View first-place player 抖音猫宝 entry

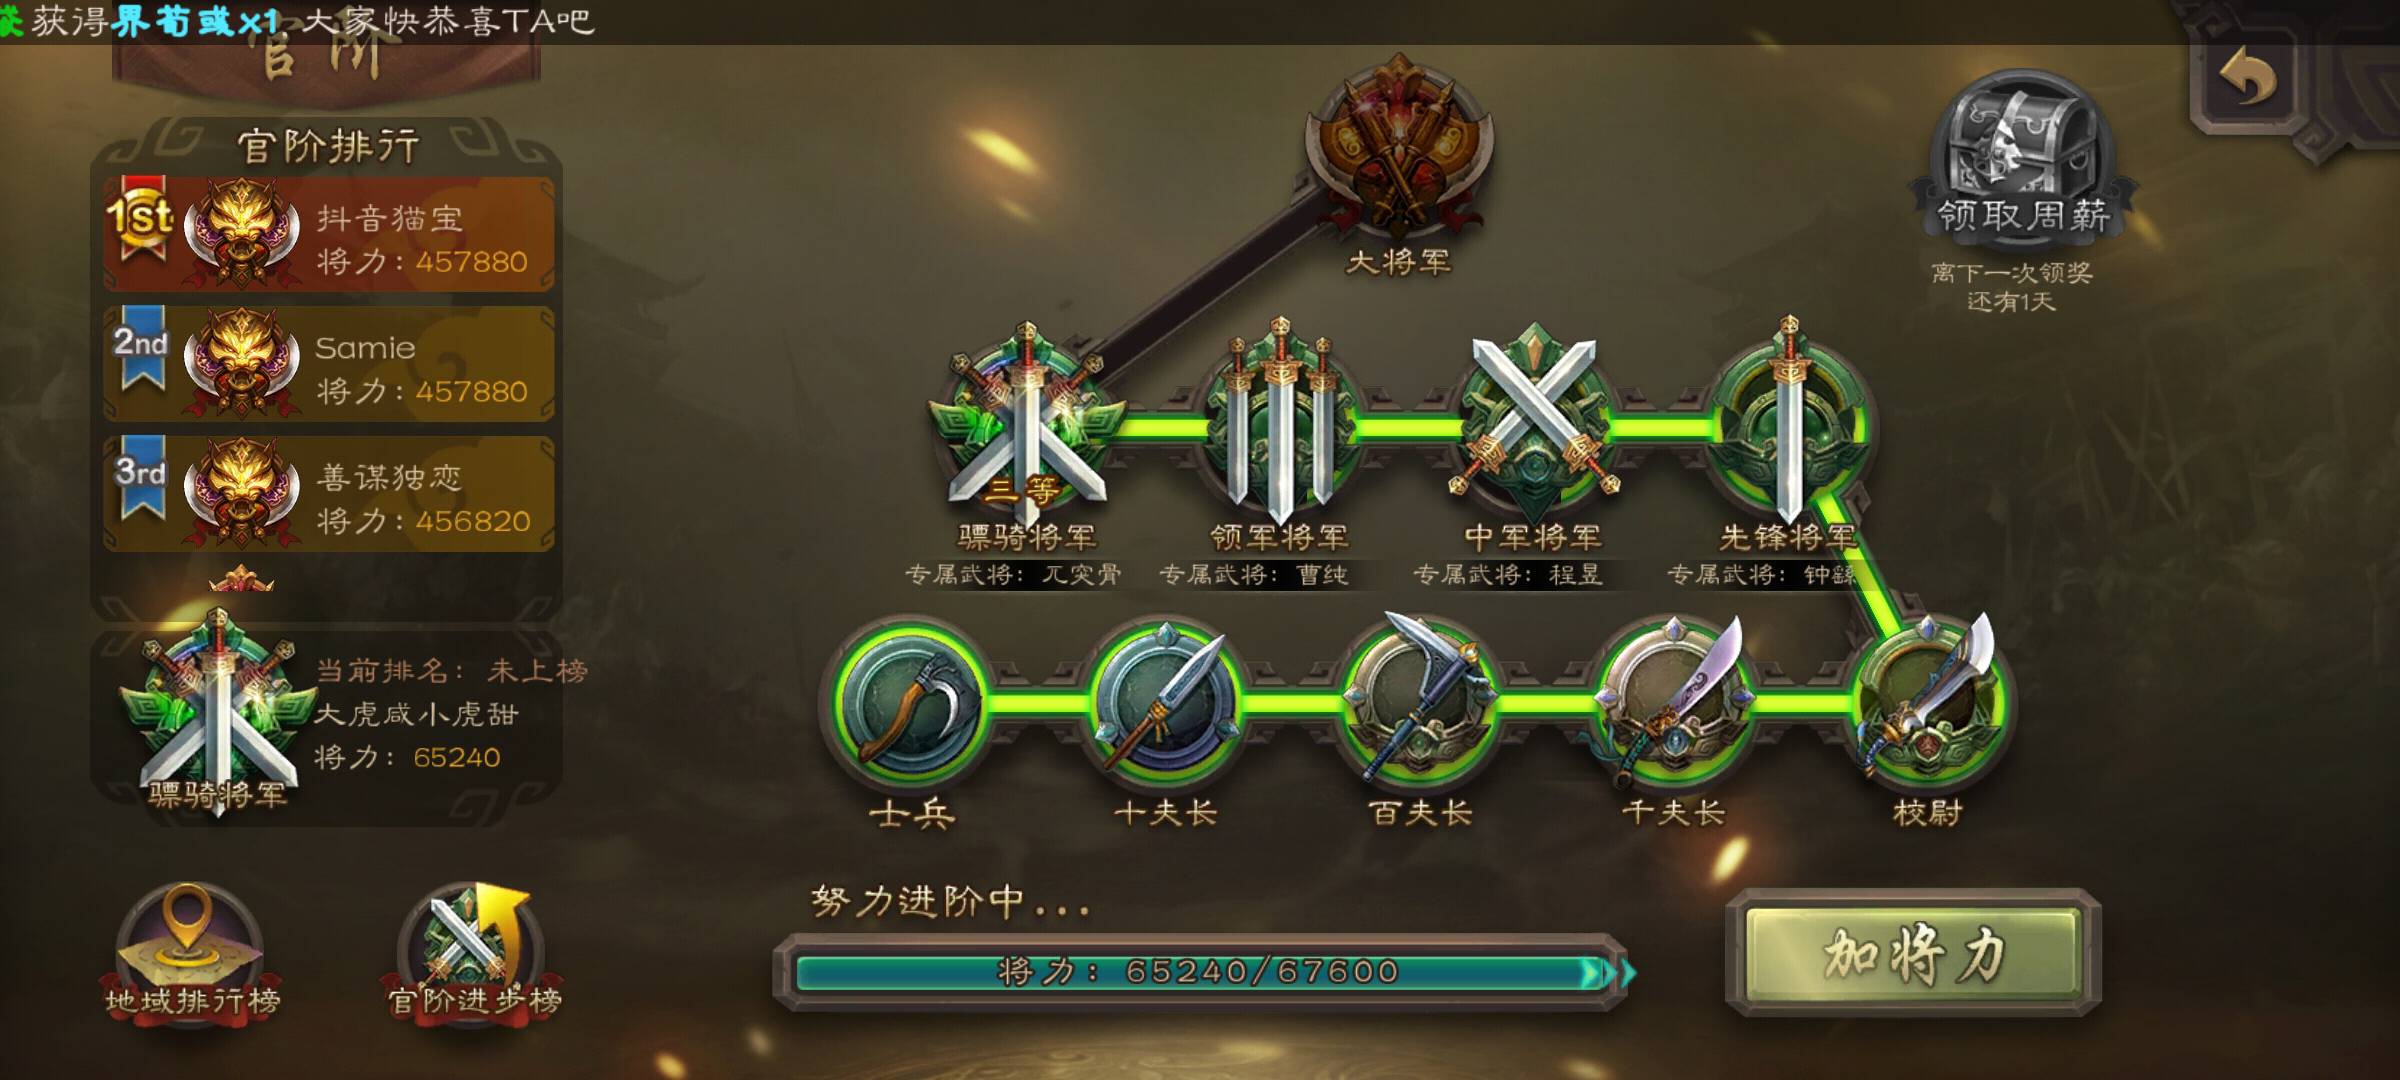[328, 236]
